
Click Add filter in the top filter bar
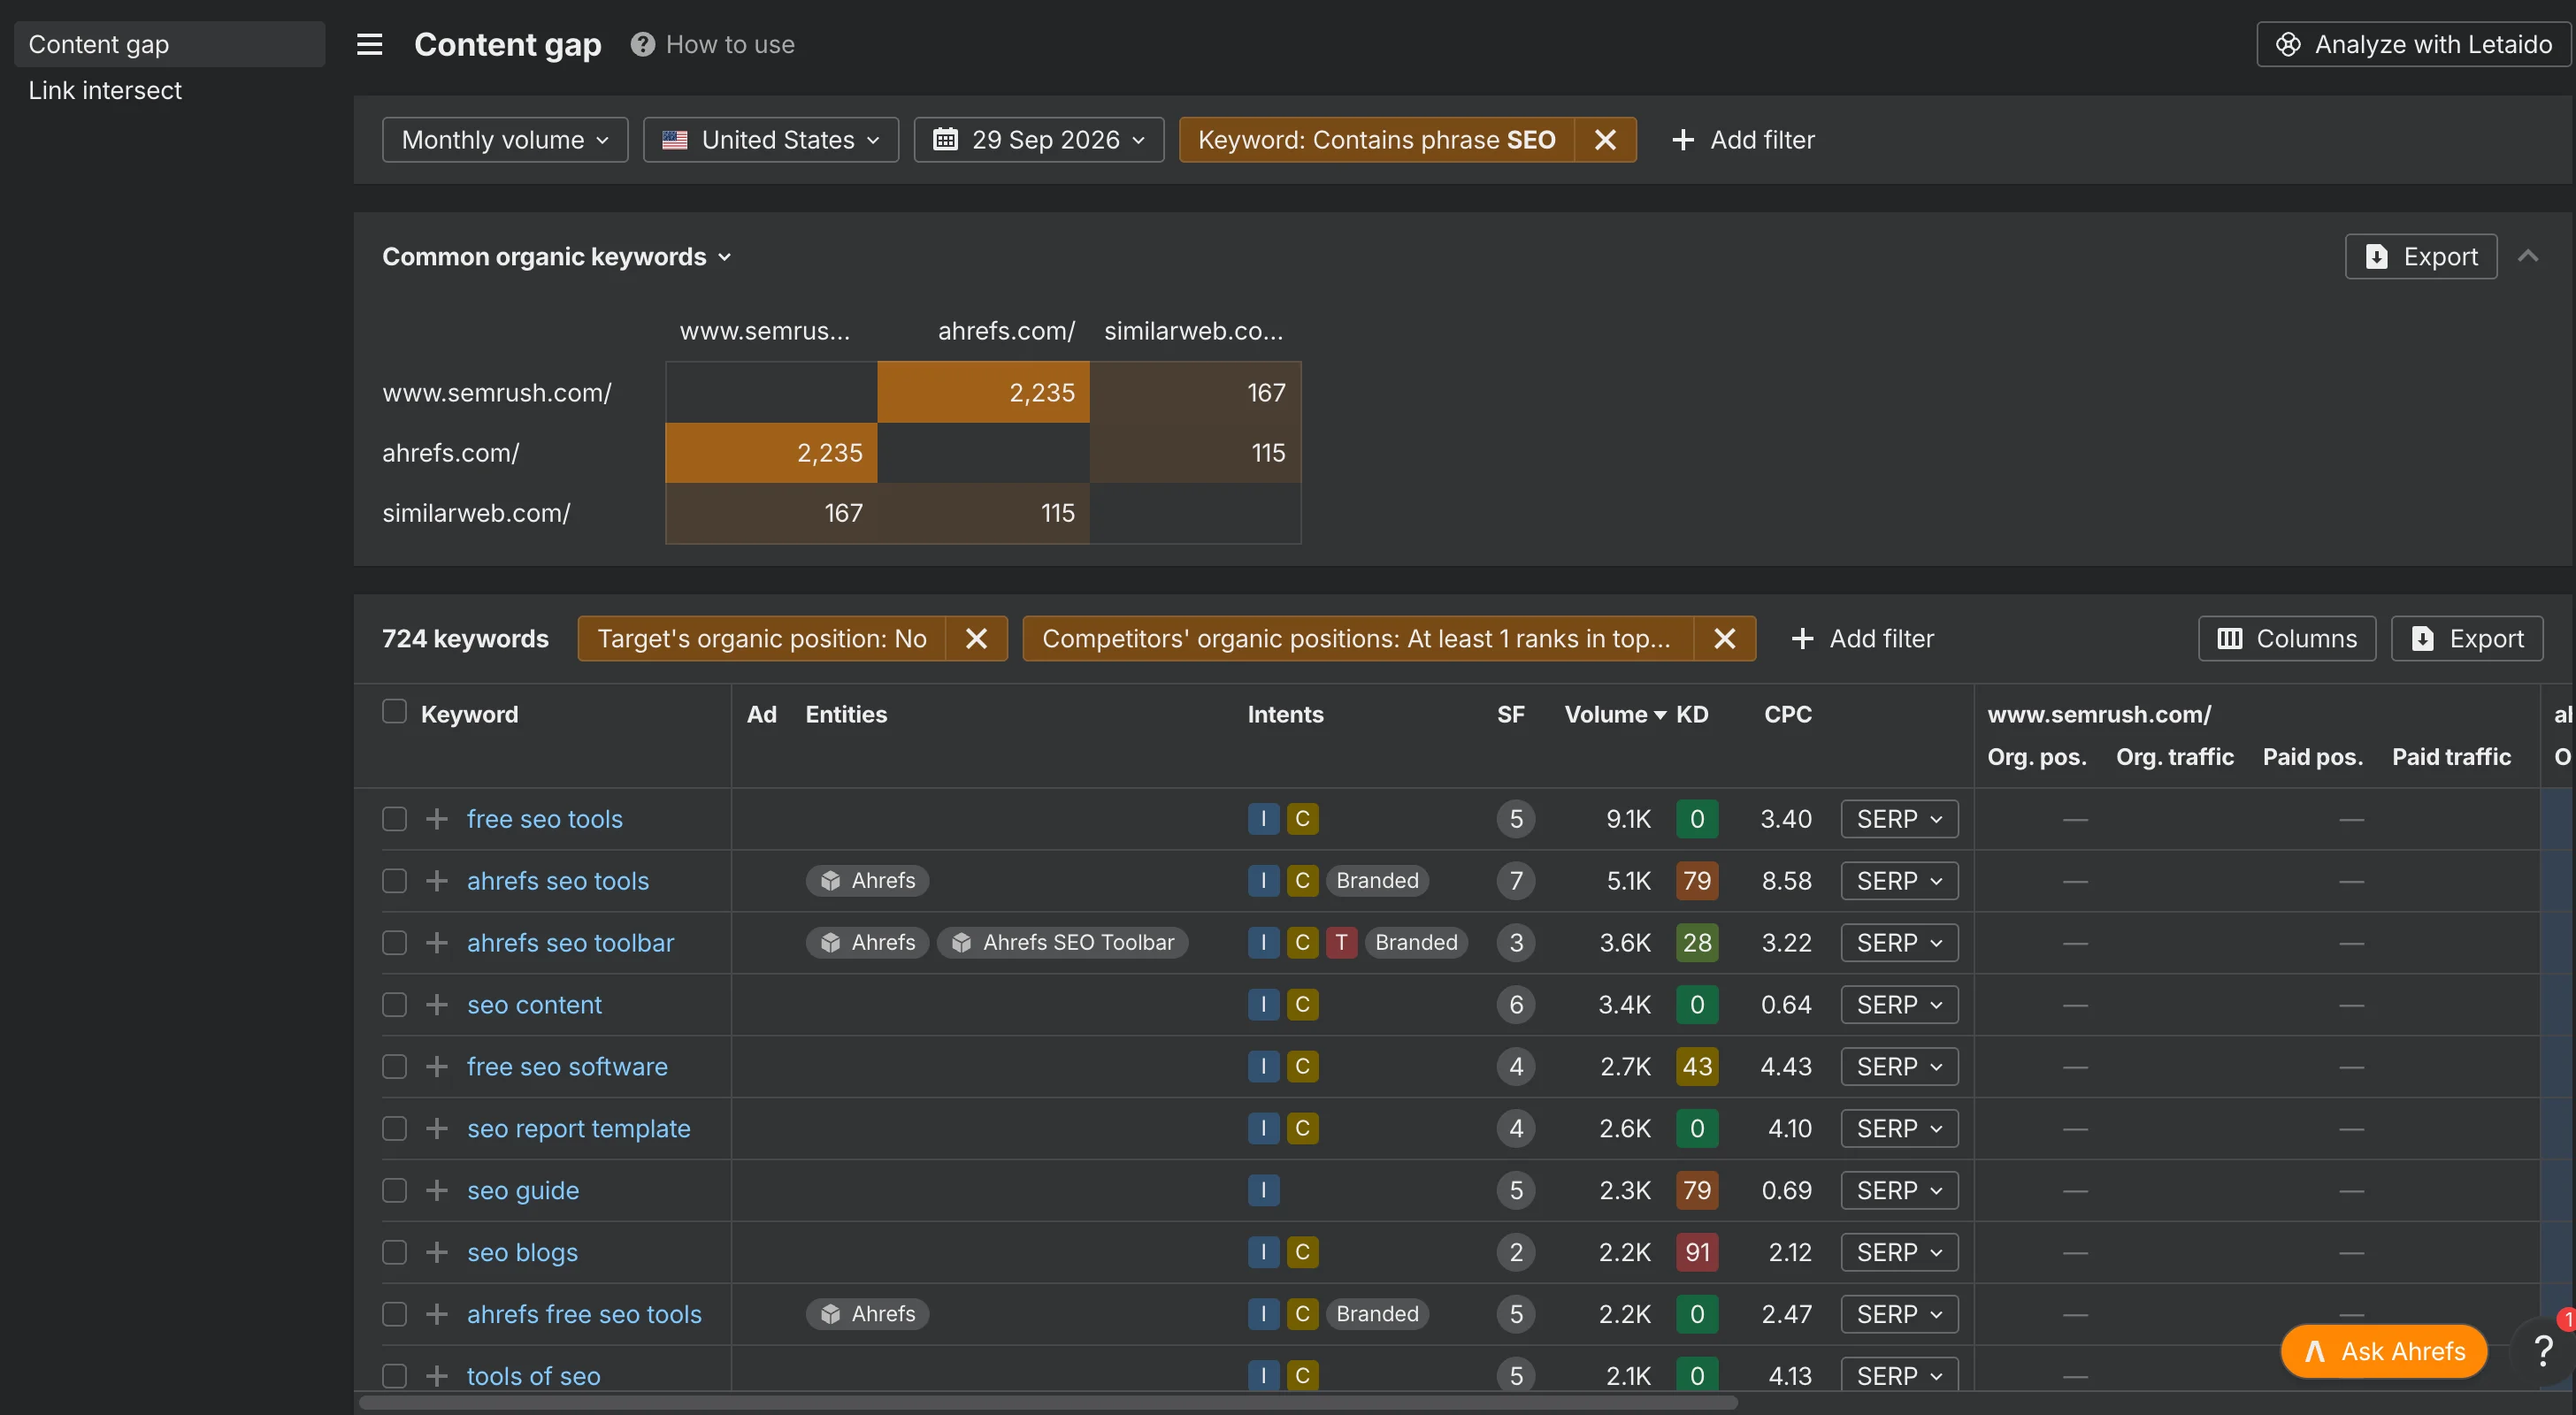coord(1743,140)
